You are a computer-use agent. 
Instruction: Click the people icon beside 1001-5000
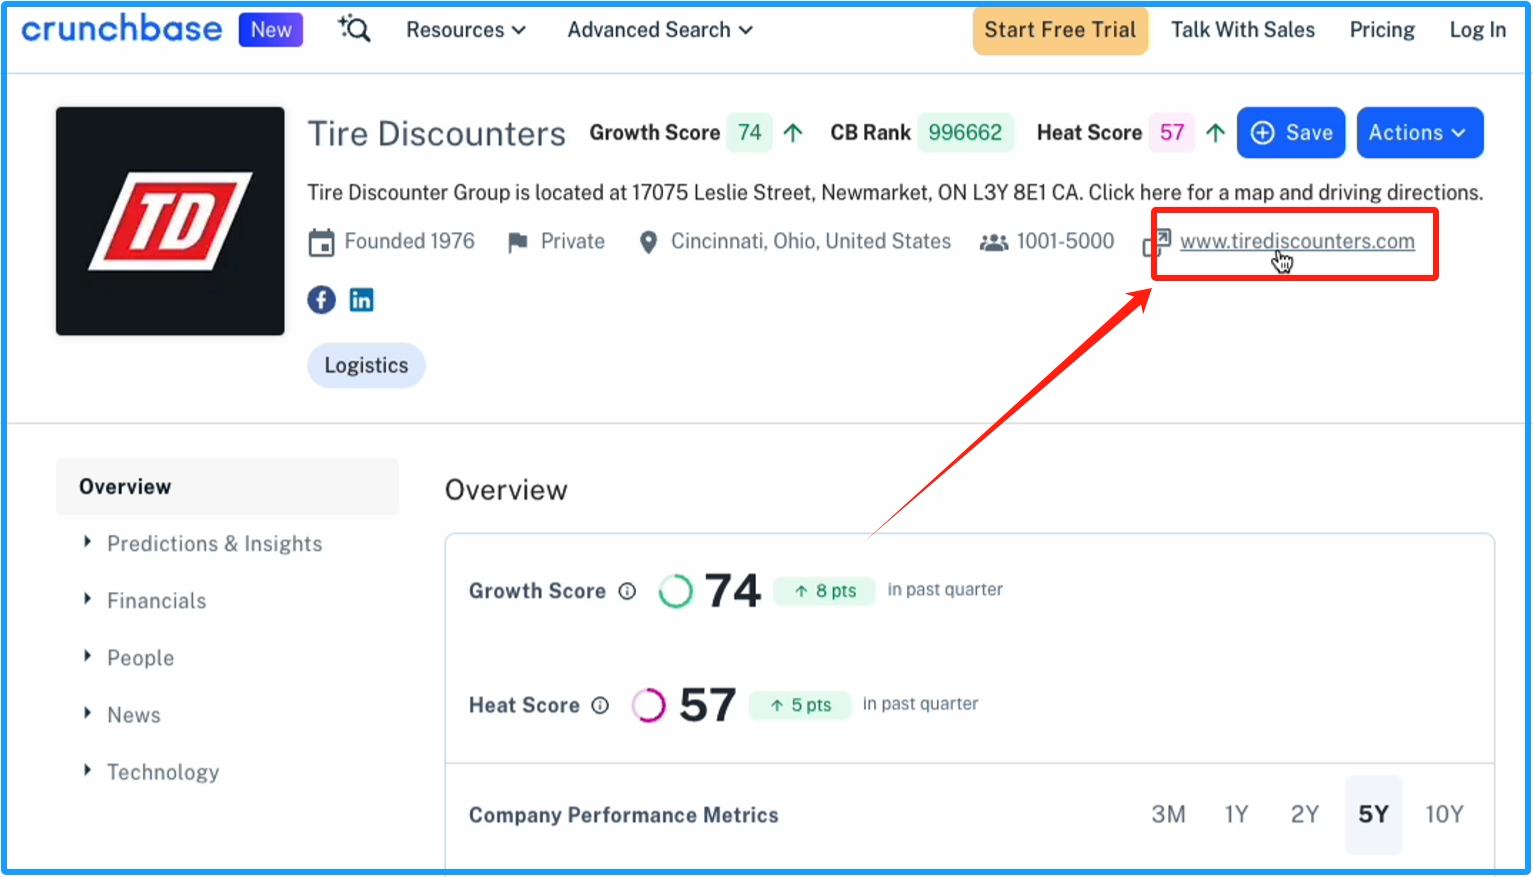coord(993,242)
